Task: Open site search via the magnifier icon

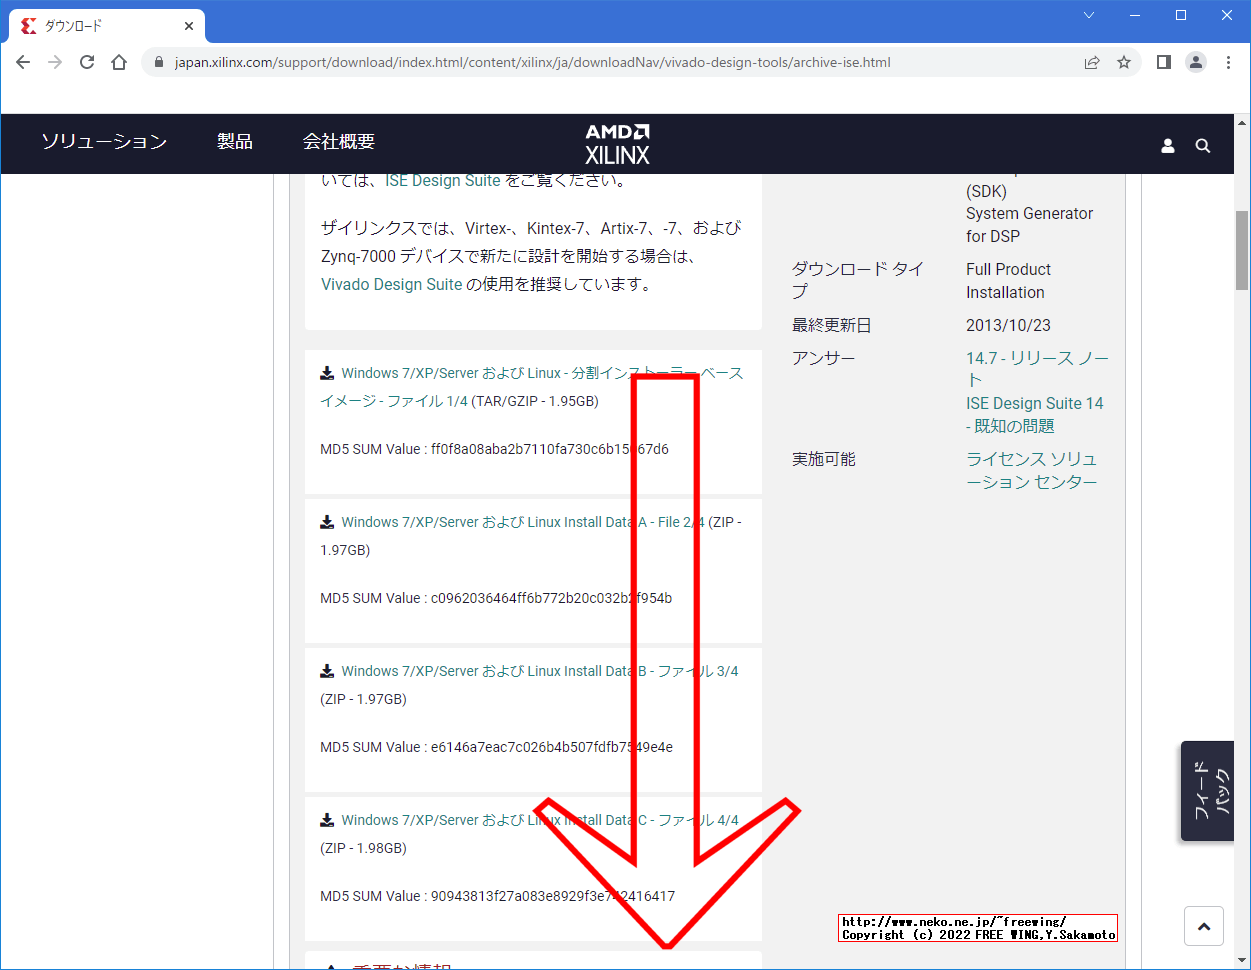Action: click(1202, 144)
